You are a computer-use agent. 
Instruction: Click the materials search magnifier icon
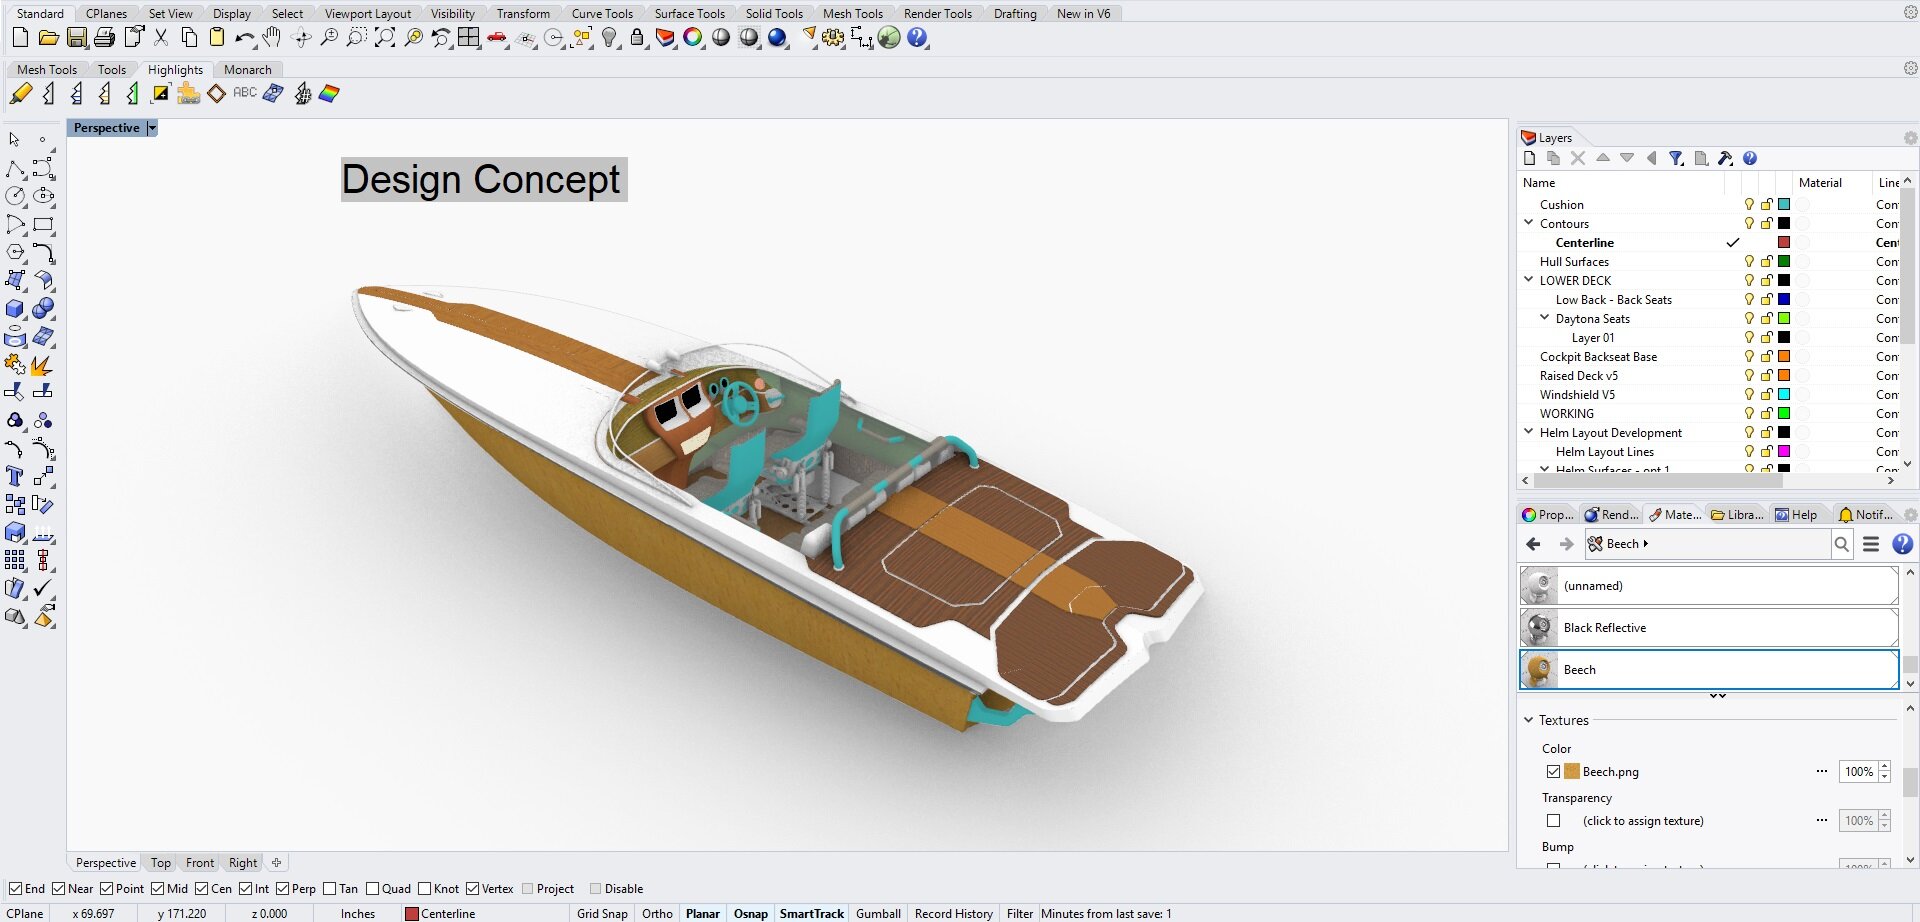(1842, 544)
